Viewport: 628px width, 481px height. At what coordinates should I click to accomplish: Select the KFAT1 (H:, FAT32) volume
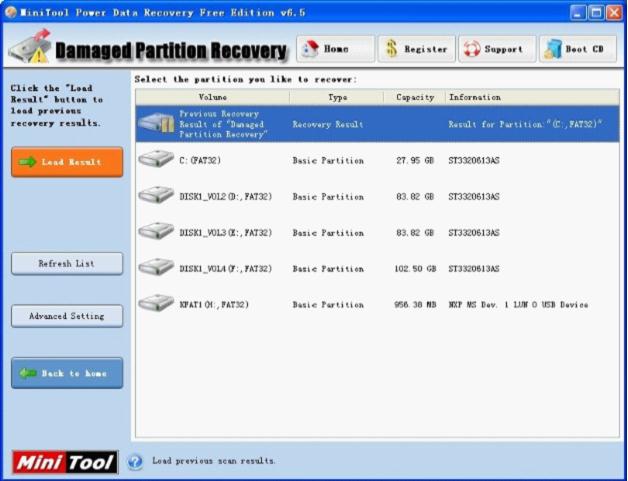(x=214, y=305)
